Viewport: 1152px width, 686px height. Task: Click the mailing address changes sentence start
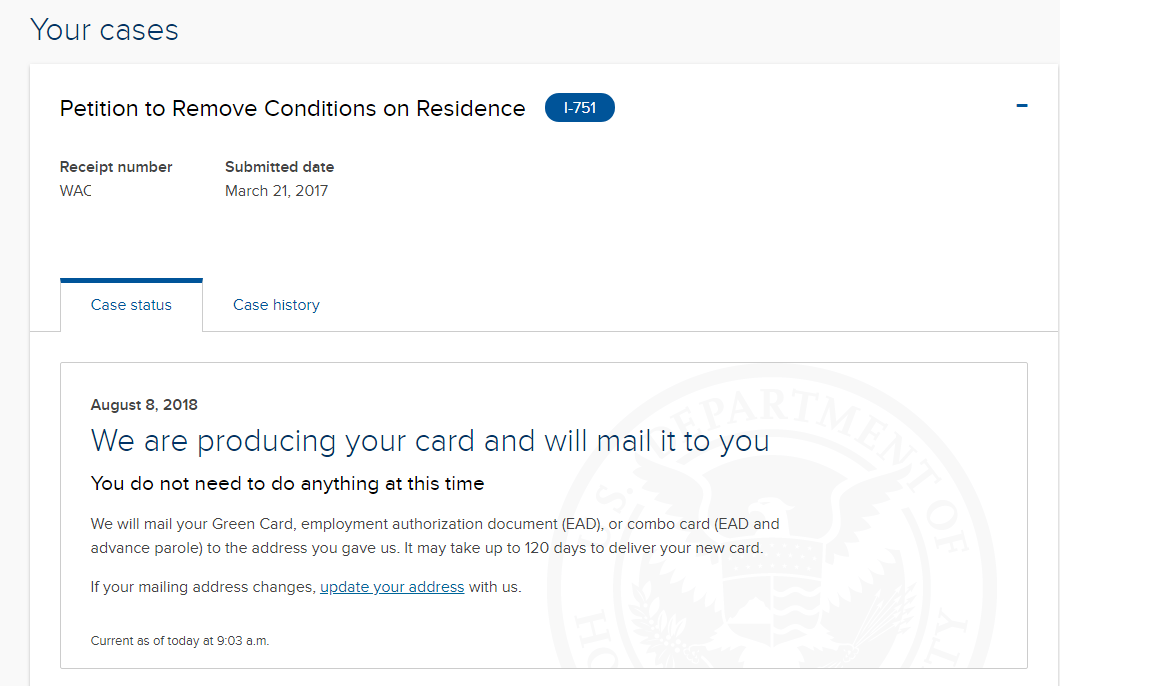coord(203,587)
